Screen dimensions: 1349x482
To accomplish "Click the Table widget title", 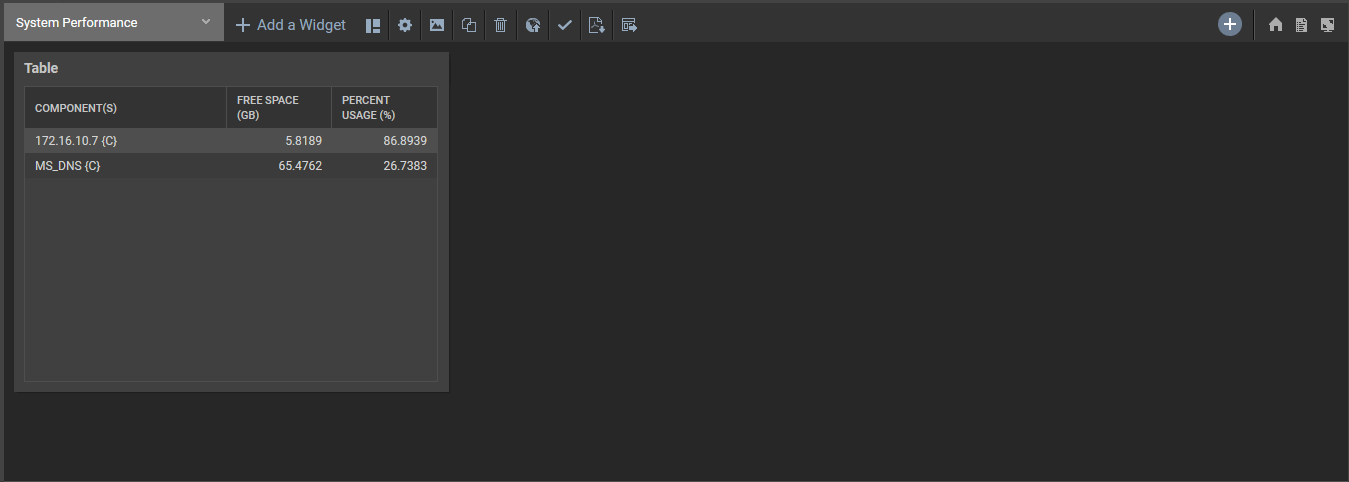I will coord(41,68).
